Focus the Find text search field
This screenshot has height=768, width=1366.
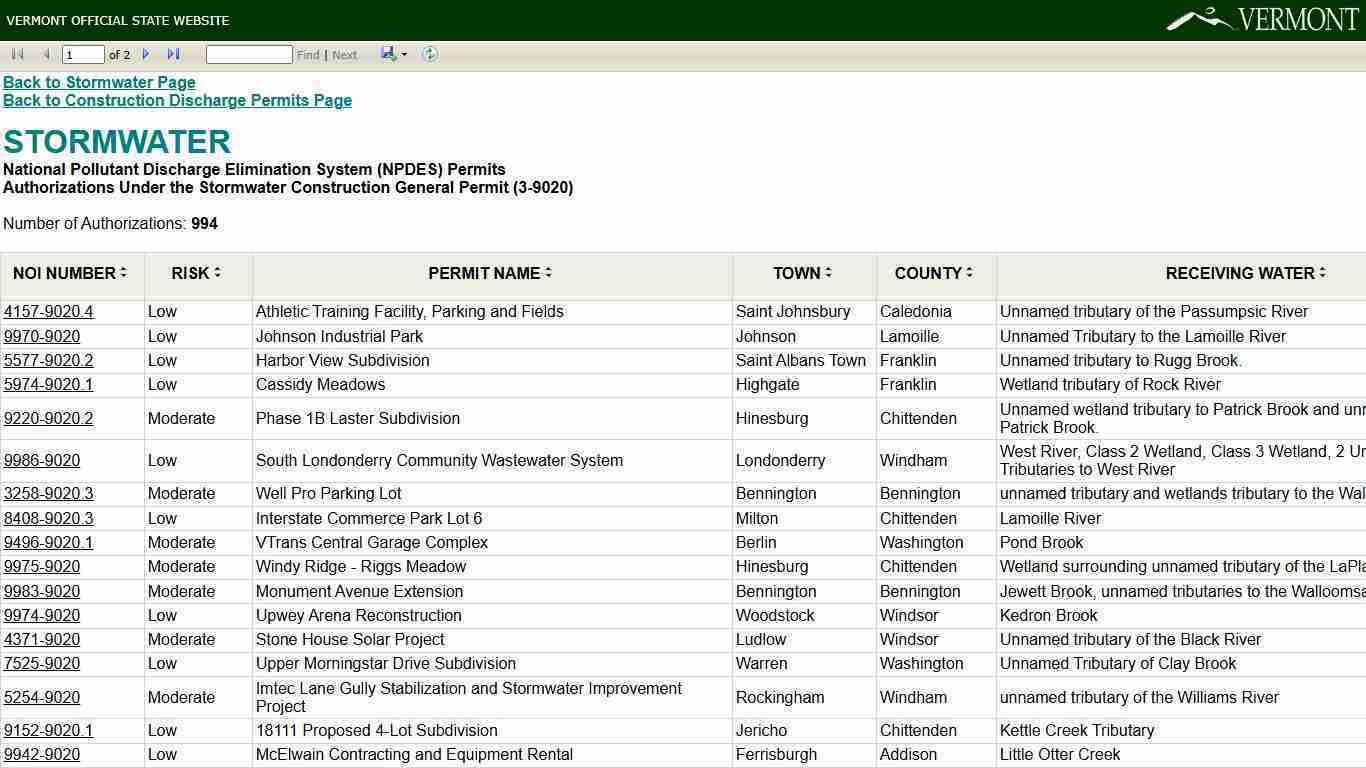249,54
